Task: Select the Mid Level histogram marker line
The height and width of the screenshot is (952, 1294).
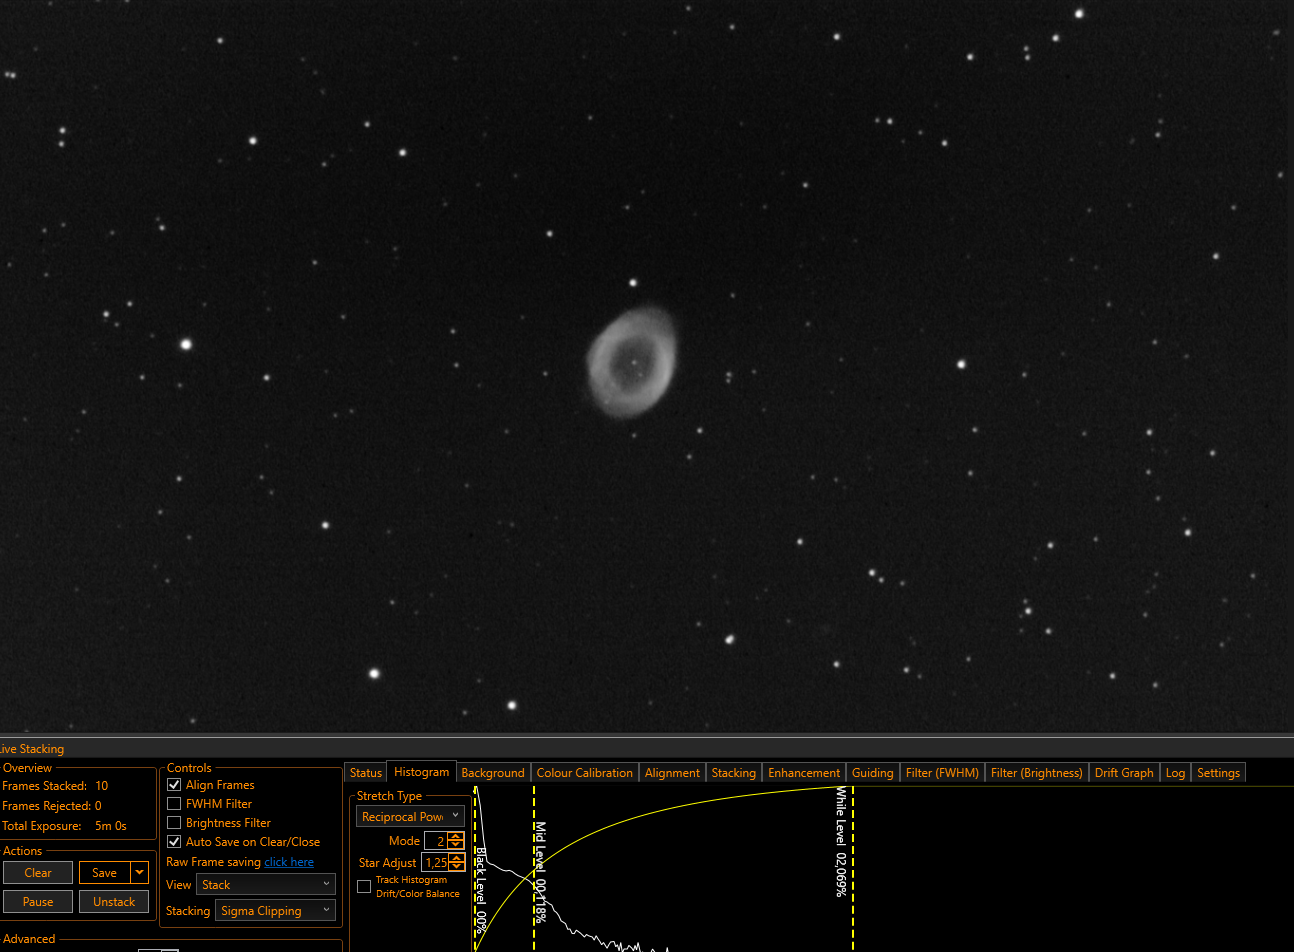Action: click(x=534, y=868)
